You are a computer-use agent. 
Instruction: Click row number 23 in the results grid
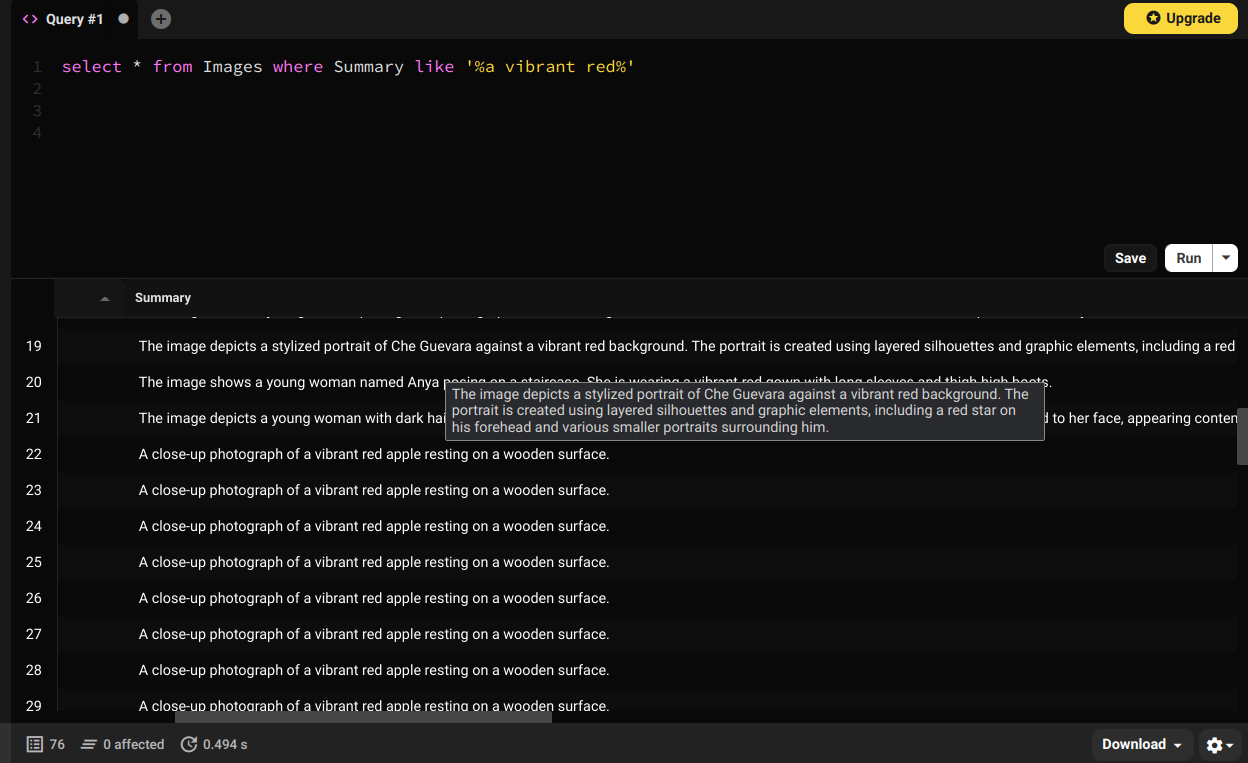coord(34,490)
